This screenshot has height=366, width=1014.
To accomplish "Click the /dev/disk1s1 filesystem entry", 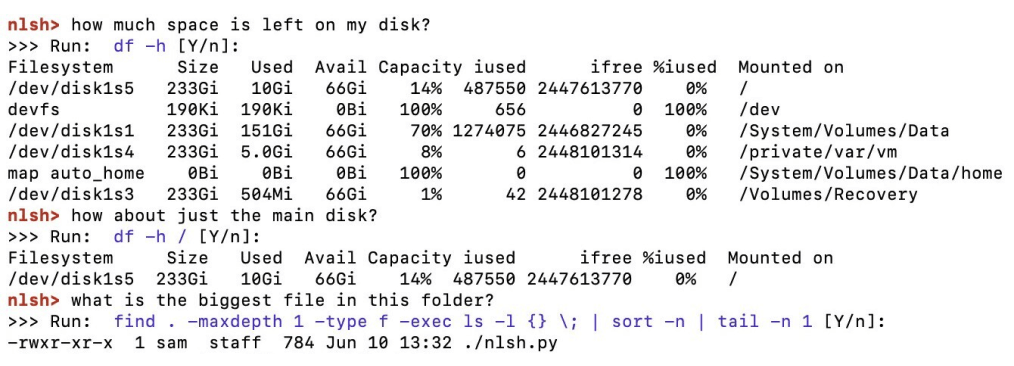I will [x=71, y=131].
